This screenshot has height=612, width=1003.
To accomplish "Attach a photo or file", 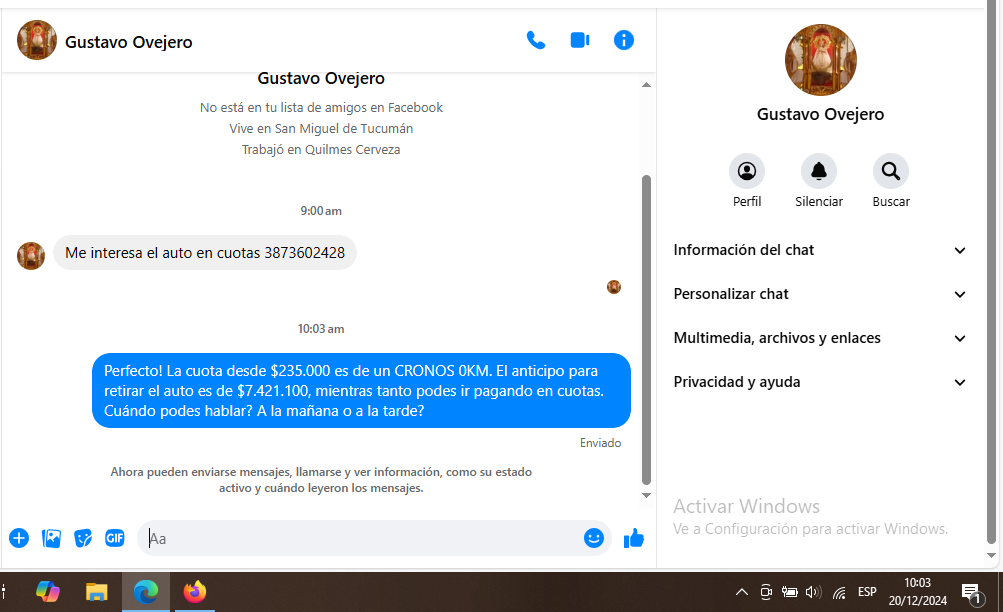I will click(x=51, y=538).
